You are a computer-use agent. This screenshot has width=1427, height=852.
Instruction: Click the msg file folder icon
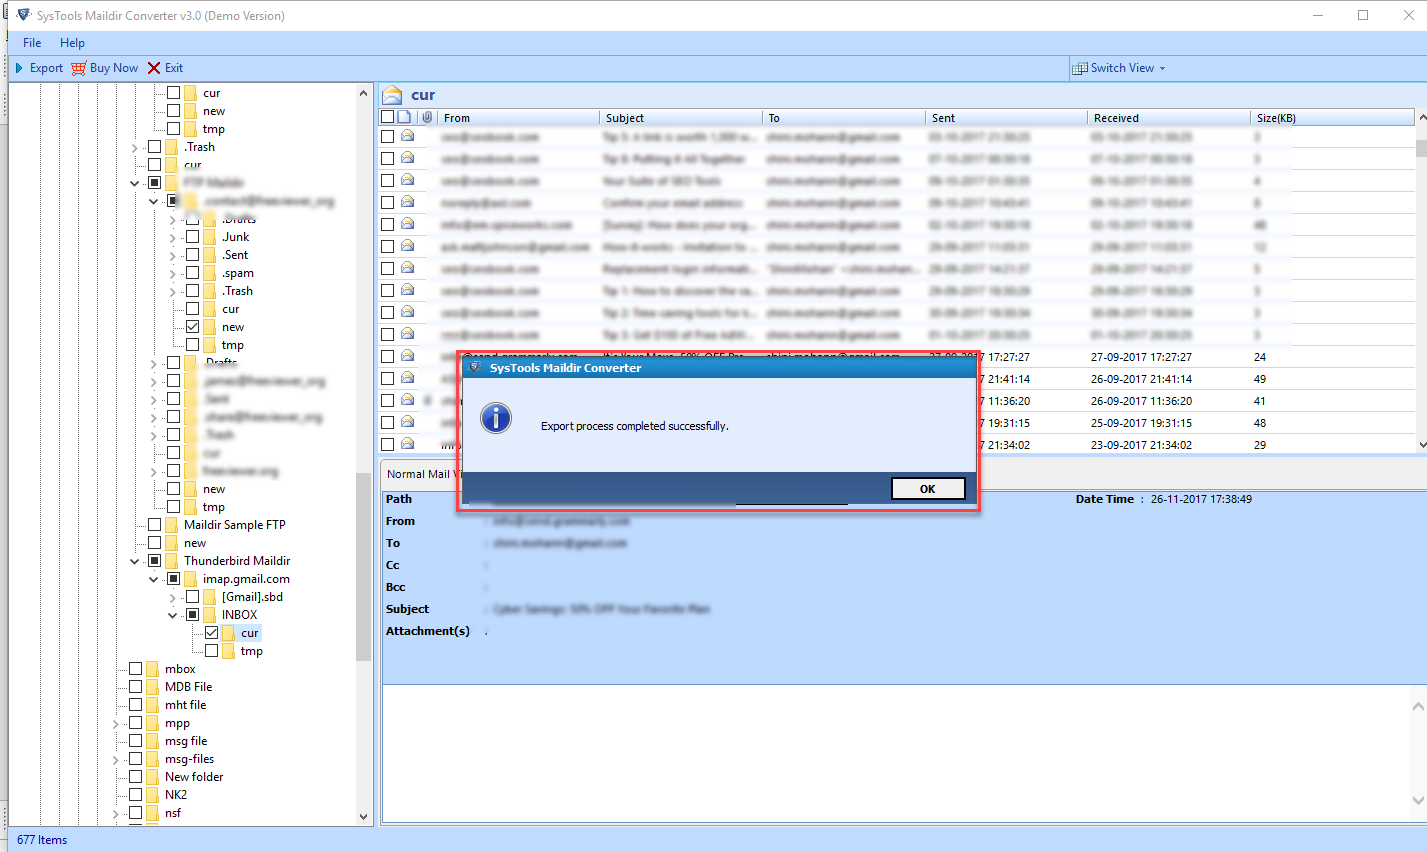[x=152, y=741]
